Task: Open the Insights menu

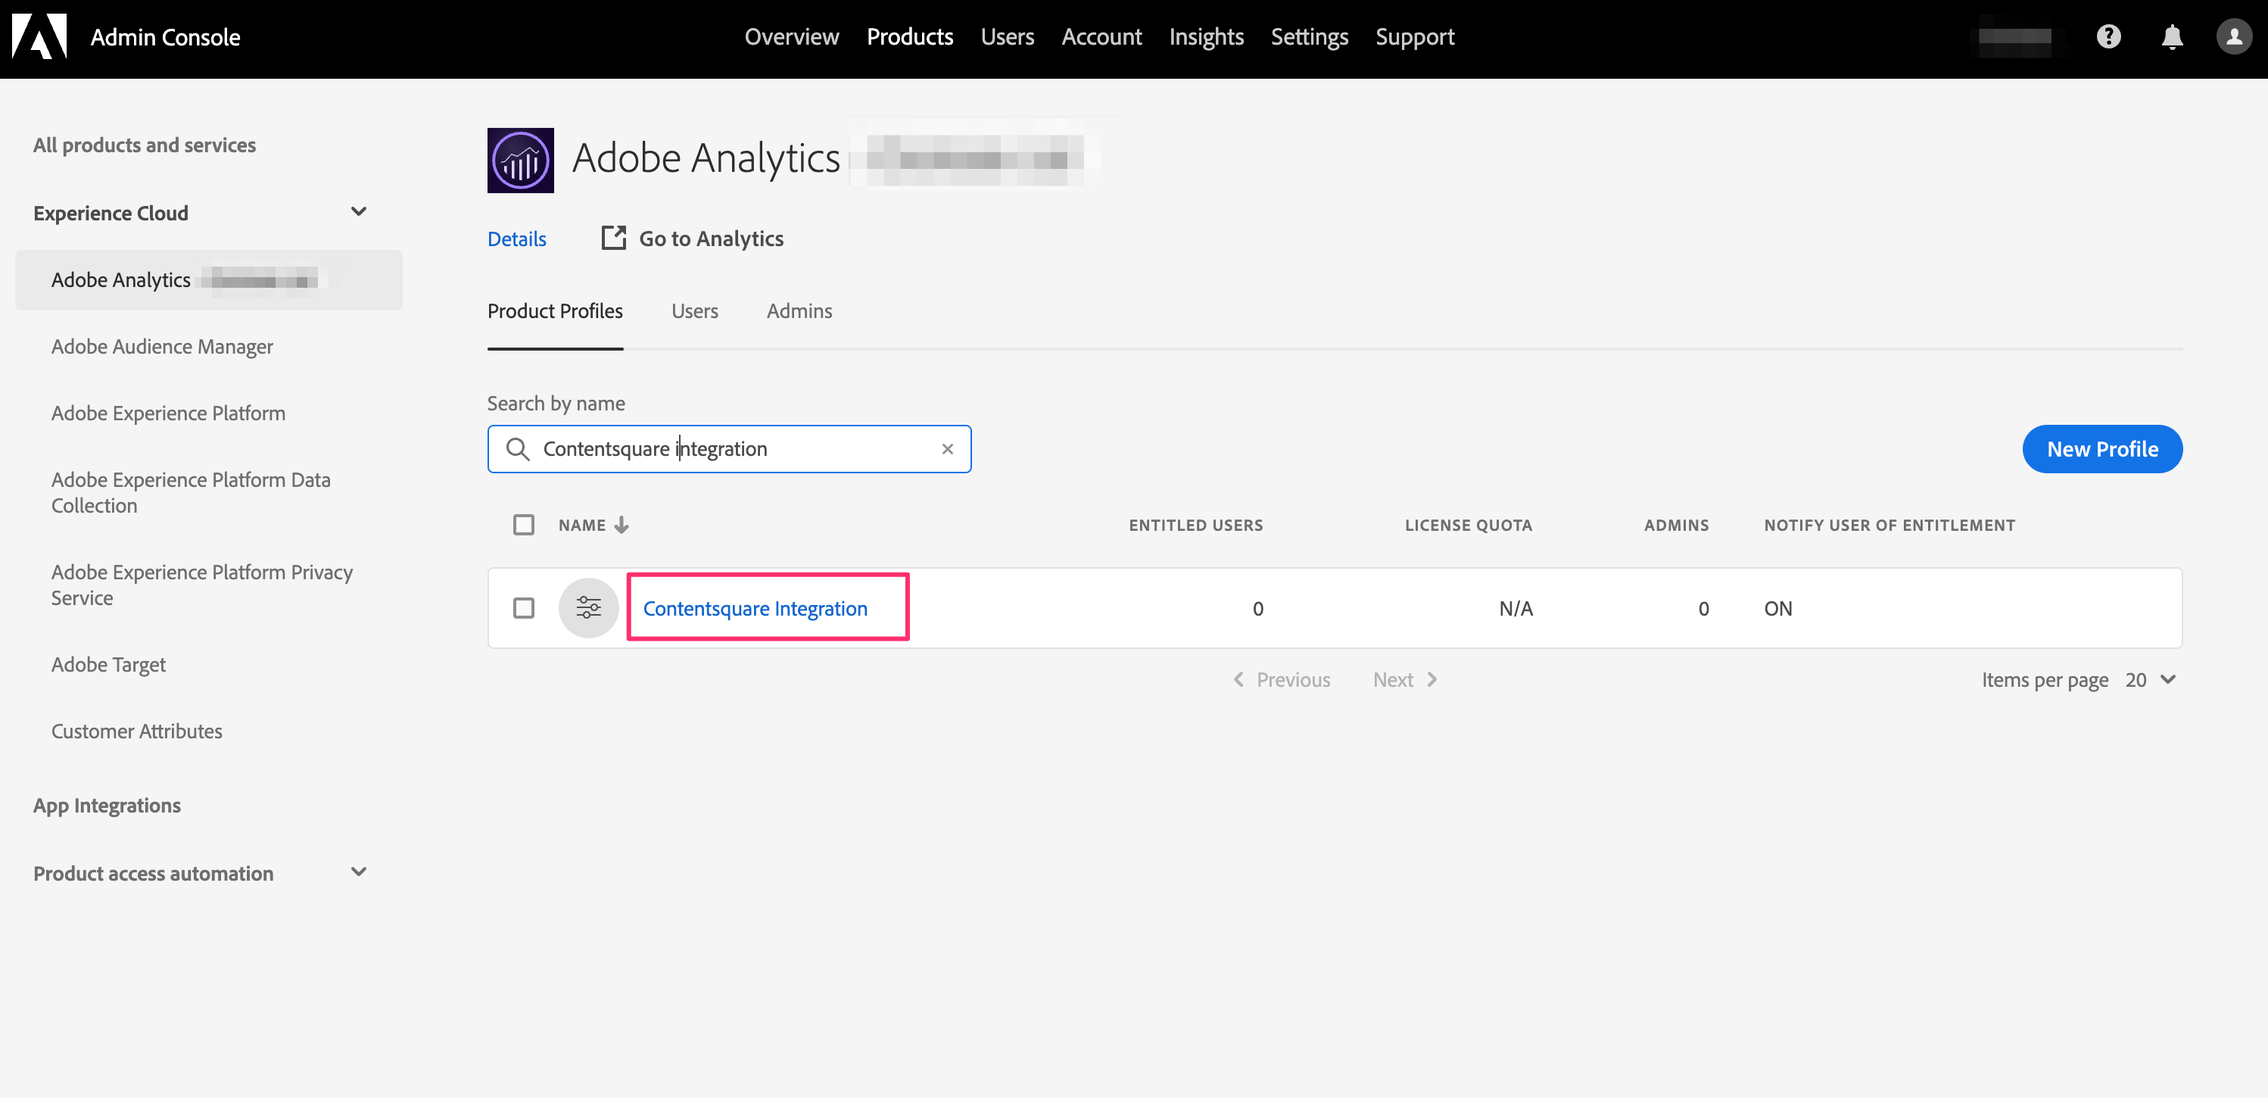Action: coord(1206,37)
